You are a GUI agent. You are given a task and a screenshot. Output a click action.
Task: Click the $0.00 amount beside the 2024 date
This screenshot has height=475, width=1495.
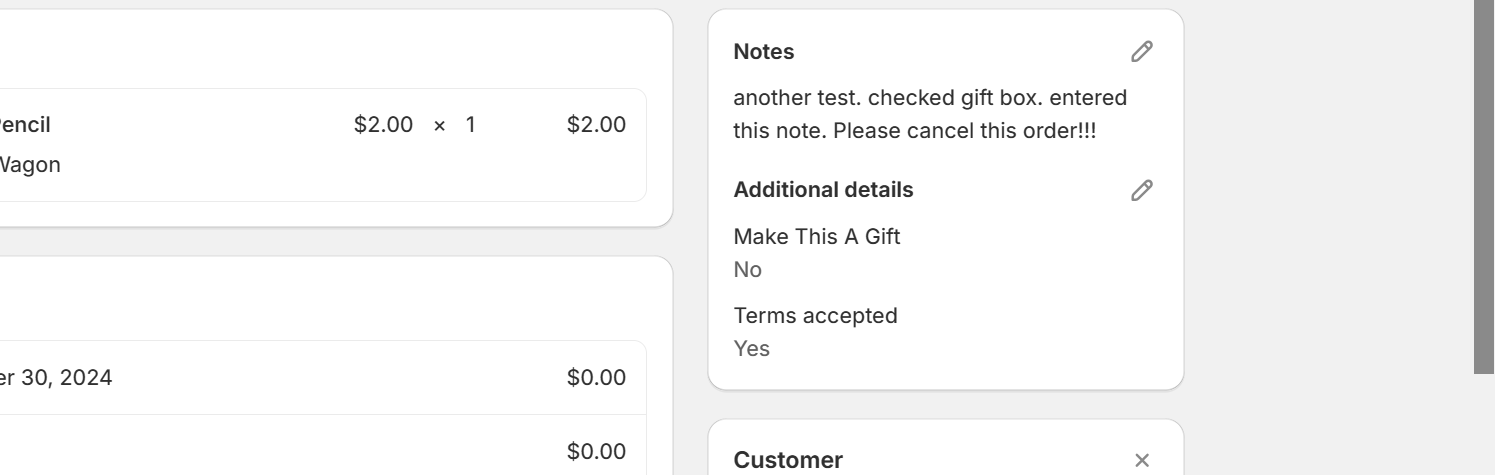click(596, 378)
